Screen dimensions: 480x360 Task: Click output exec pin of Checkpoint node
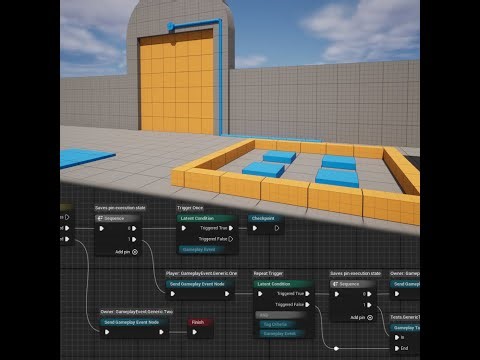277,228
